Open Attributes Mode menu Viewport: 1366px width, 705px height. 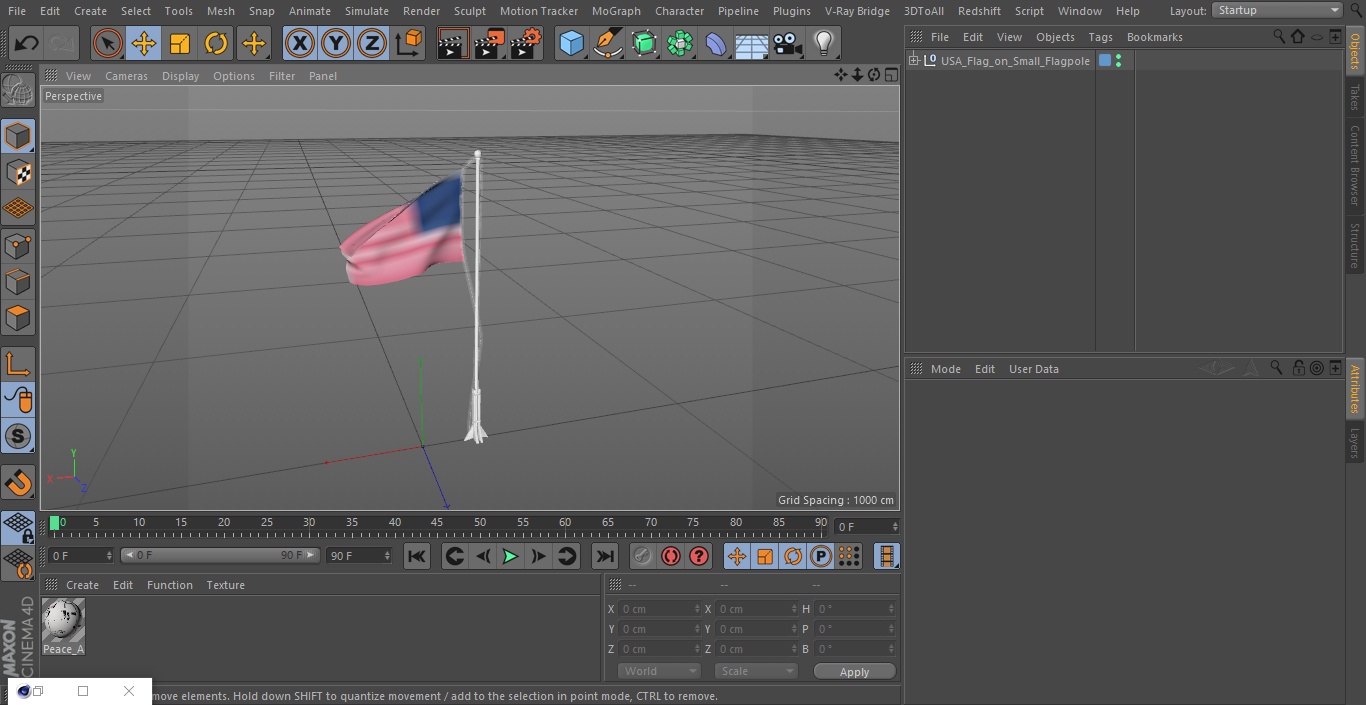tap(945, 369)
